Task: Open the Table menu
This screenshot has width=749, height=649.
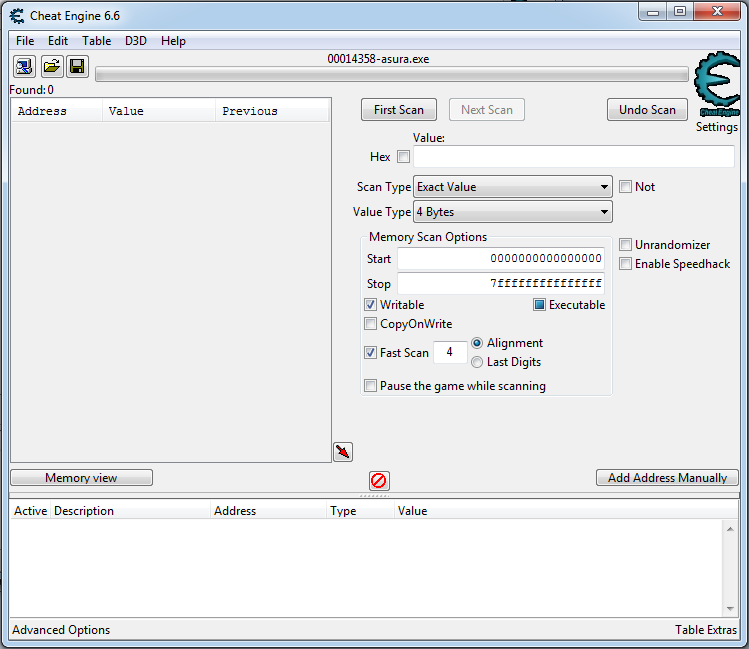Action: coord(96,41)
